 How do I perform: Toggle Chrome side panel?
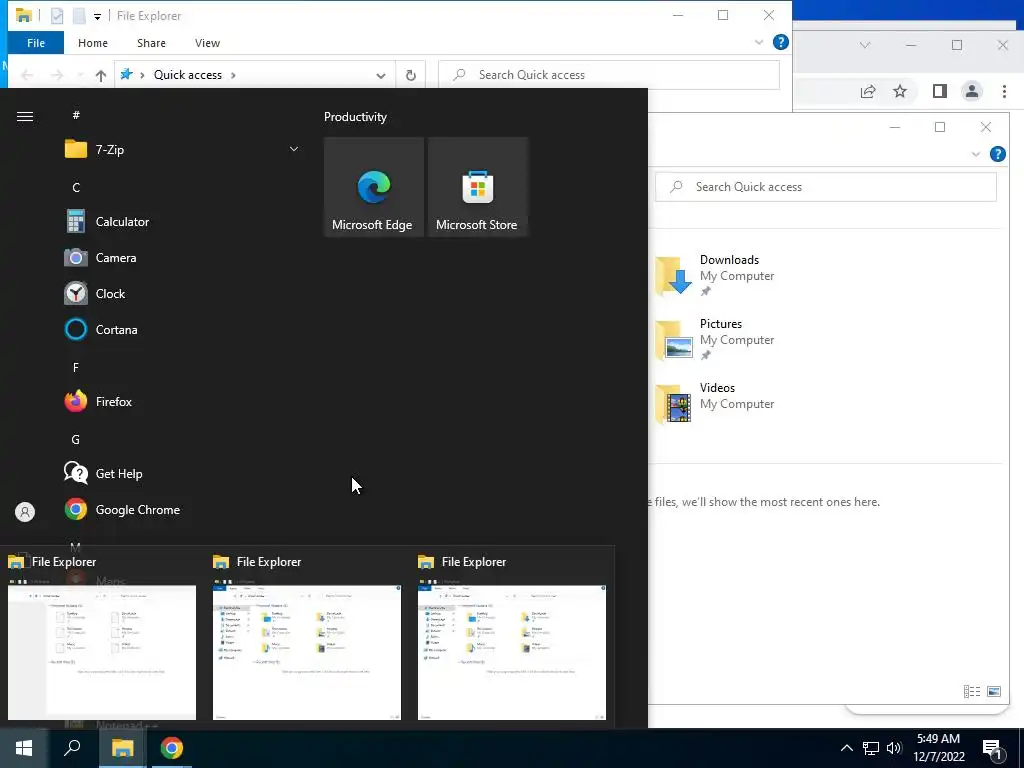(940, 91)
